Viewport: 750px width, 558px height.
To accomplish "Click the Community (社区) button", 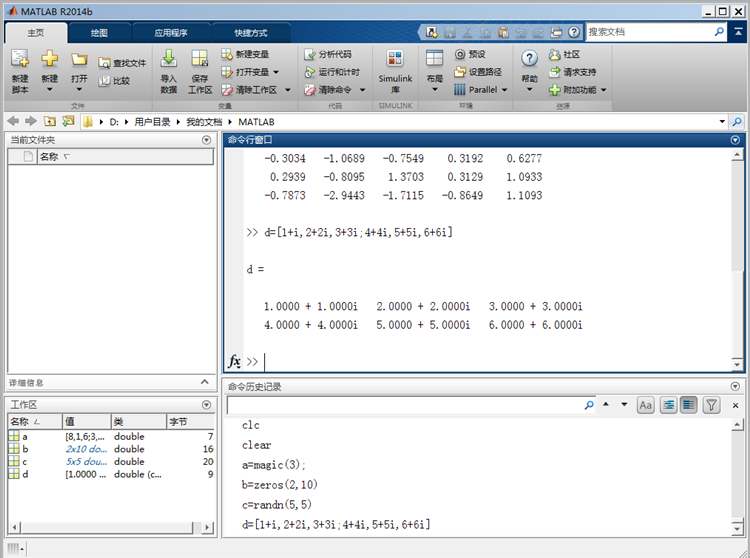I will click(x=564, y=54).
